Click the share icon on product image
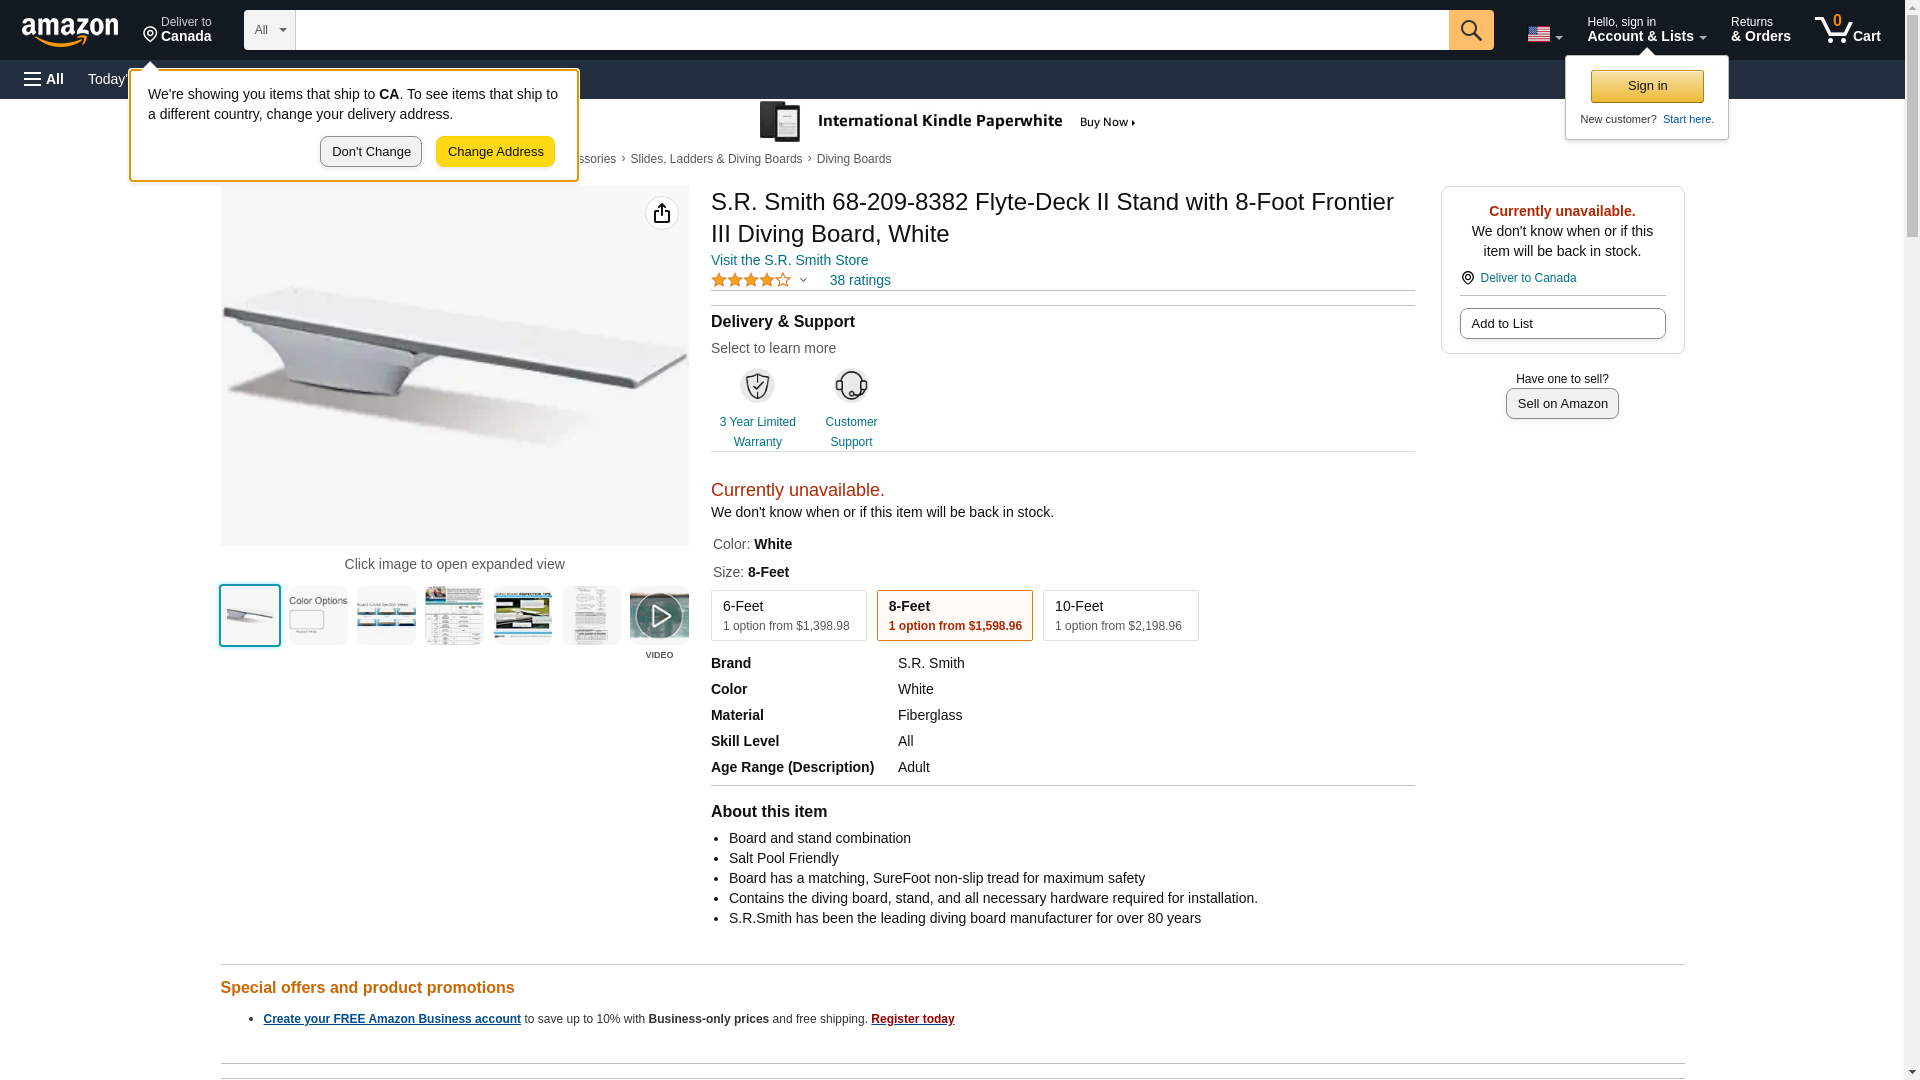Screen dimensions: 1920x1080 pos(661,213)
